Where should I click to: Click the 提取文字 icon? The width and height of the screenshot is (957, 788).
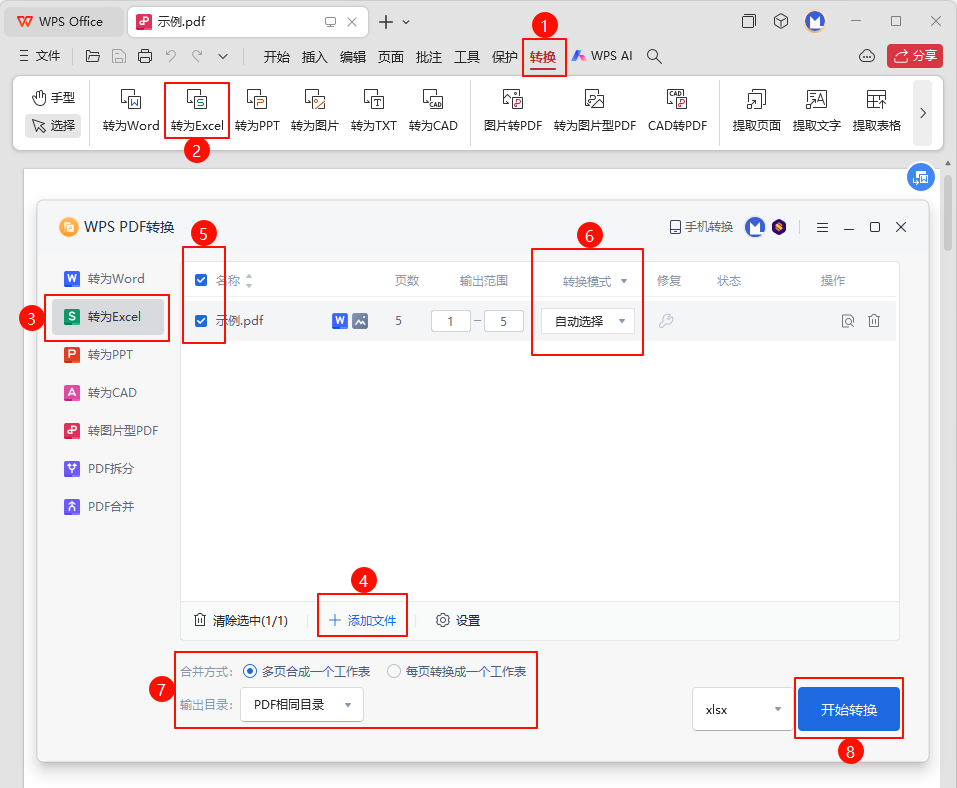tap(816, 110)
